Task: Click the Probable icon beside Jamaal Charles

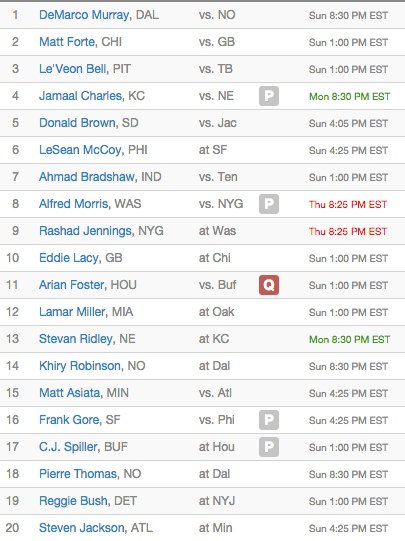Action: pyautogui.click(x=269, y=96)
